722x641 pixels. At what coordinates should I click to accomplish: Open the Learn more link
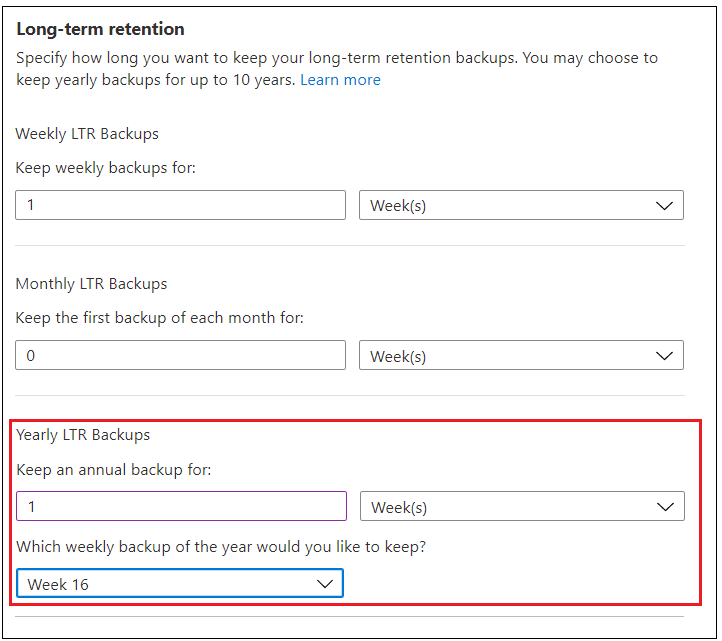click(x=340, y=80)
